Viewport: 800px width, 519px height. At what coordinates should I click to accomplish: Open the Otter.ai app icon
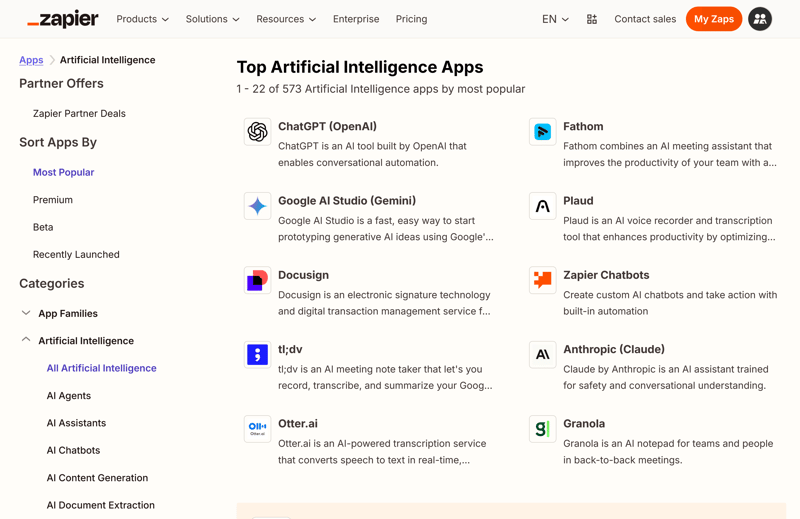click(x=257, y=429)
